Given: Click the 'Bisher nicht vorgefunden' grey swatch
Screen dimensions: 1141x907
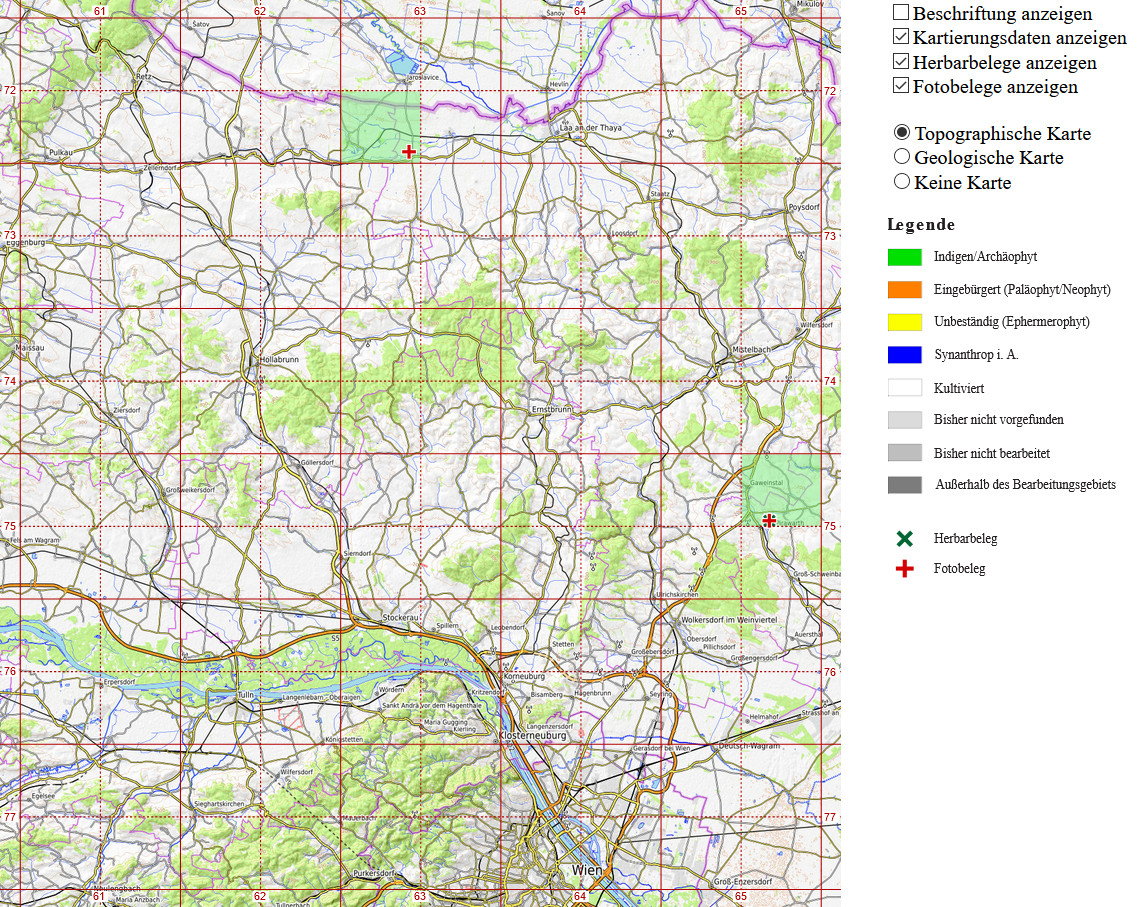Looking at the screenshot, I should pos(905,420).
